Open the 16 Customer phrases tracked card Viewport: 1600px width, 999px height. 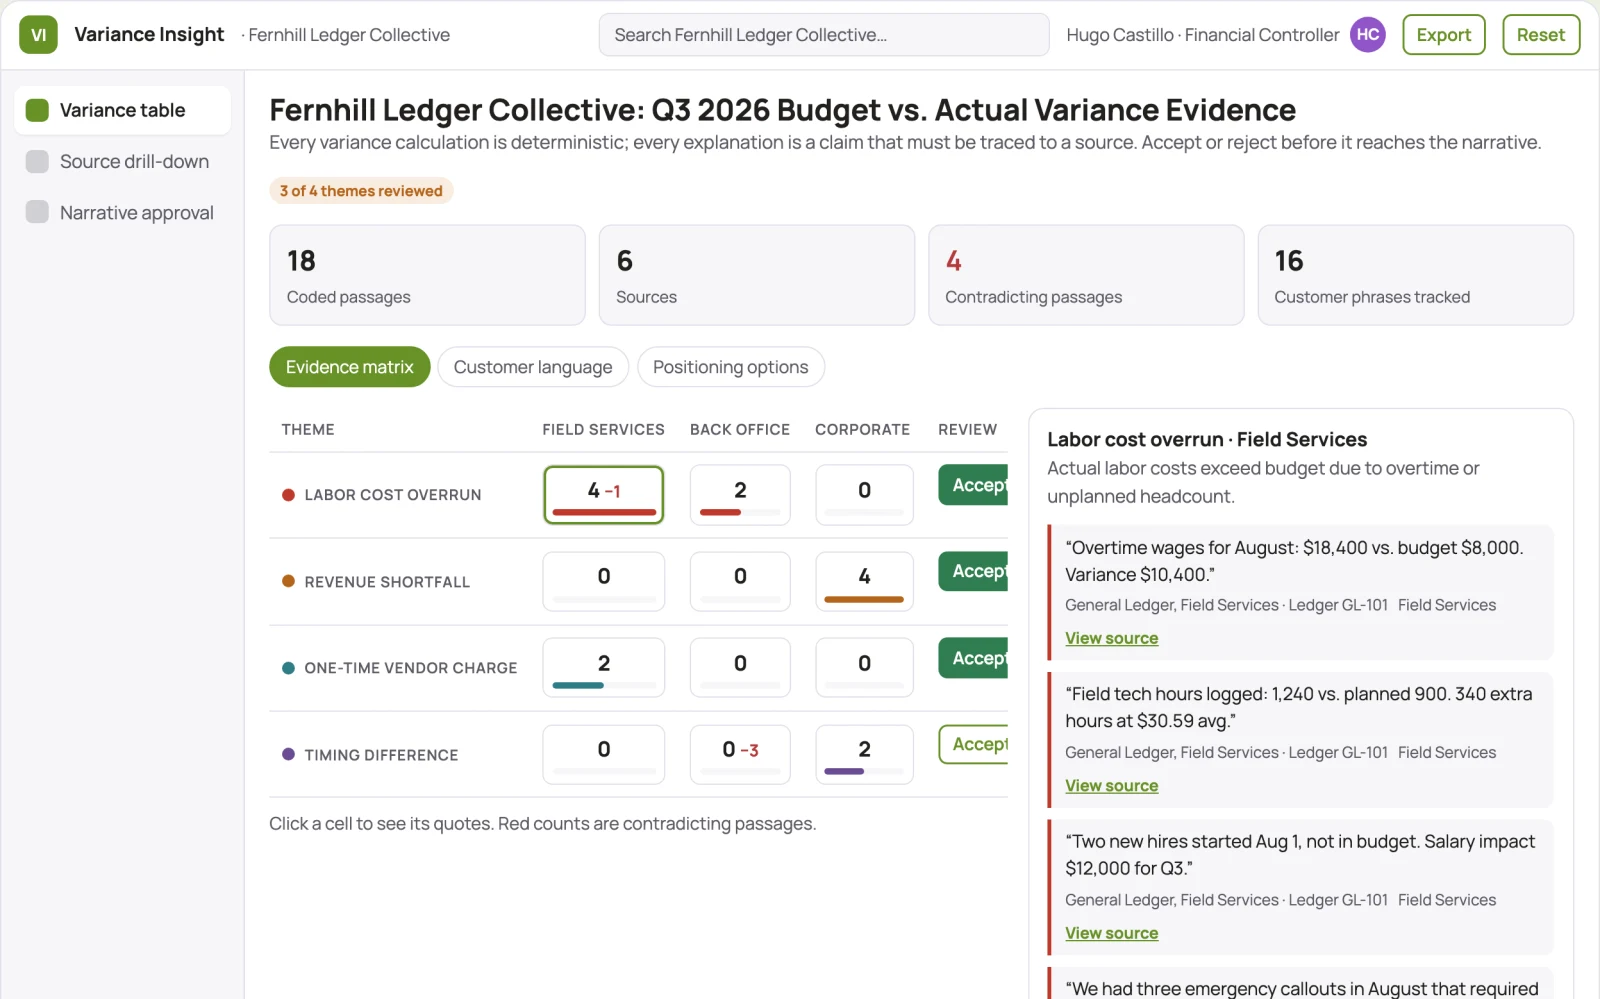click(x=1415, y=275)
